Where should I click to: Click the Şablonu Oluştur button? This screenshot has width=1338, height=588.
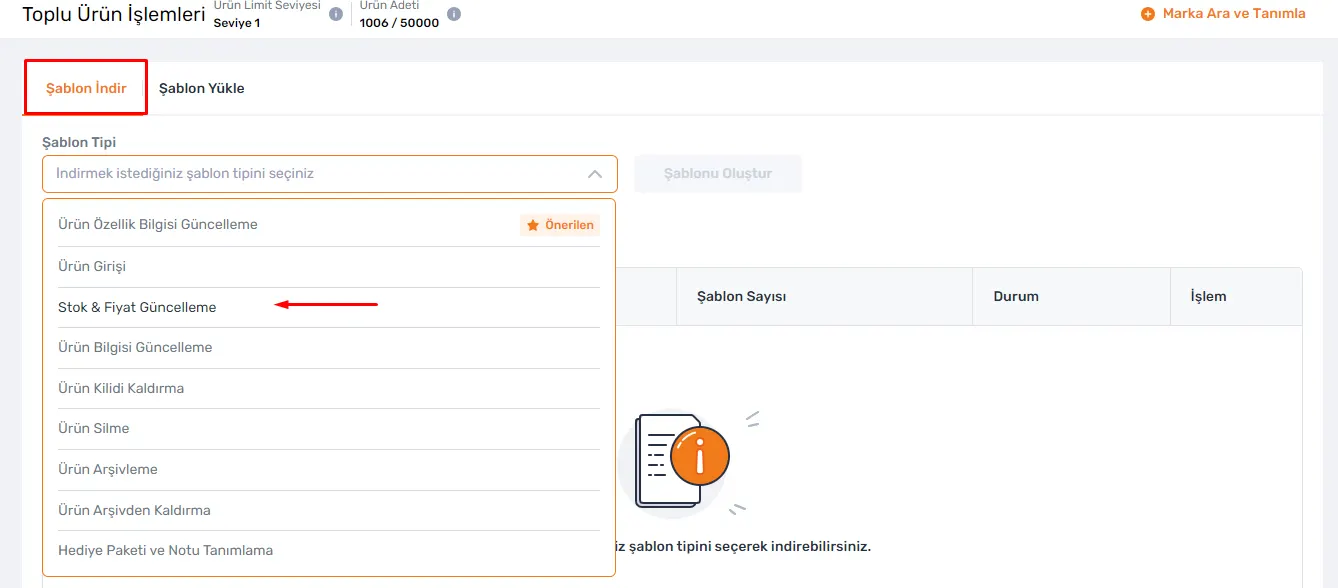(718, 174)
